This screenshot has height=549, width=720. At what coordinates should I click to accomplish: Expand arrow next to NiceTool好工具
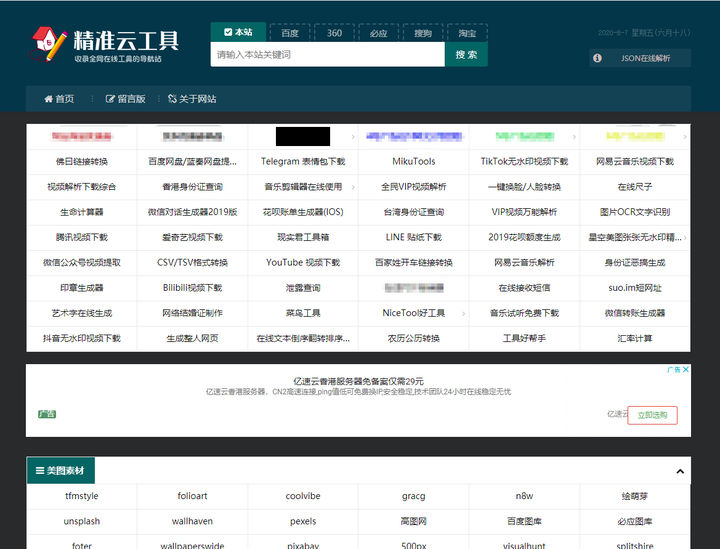coord(463,314)
